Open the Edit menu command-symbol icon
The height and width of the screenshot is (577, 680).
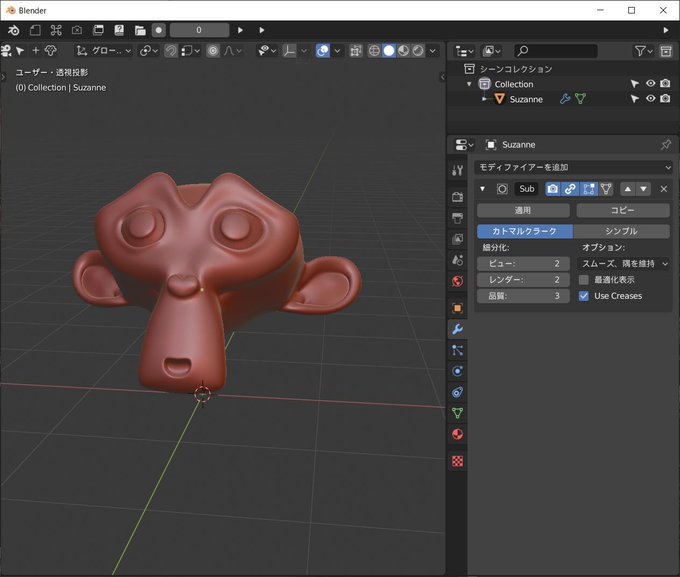tap(56, 30)
